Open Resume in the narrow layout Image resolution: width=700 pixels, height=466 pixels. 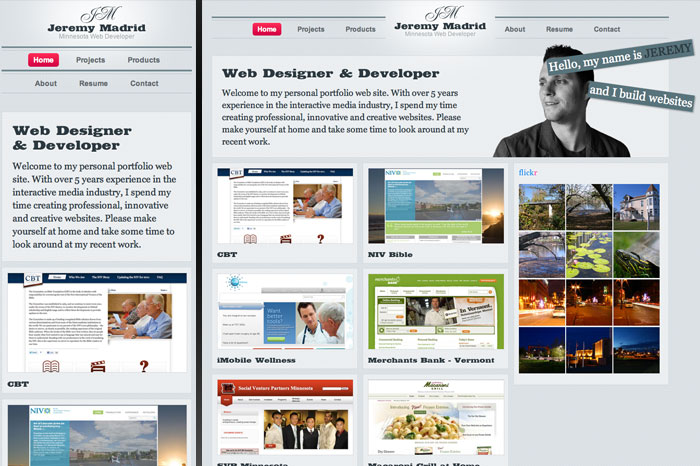point(93,83)
